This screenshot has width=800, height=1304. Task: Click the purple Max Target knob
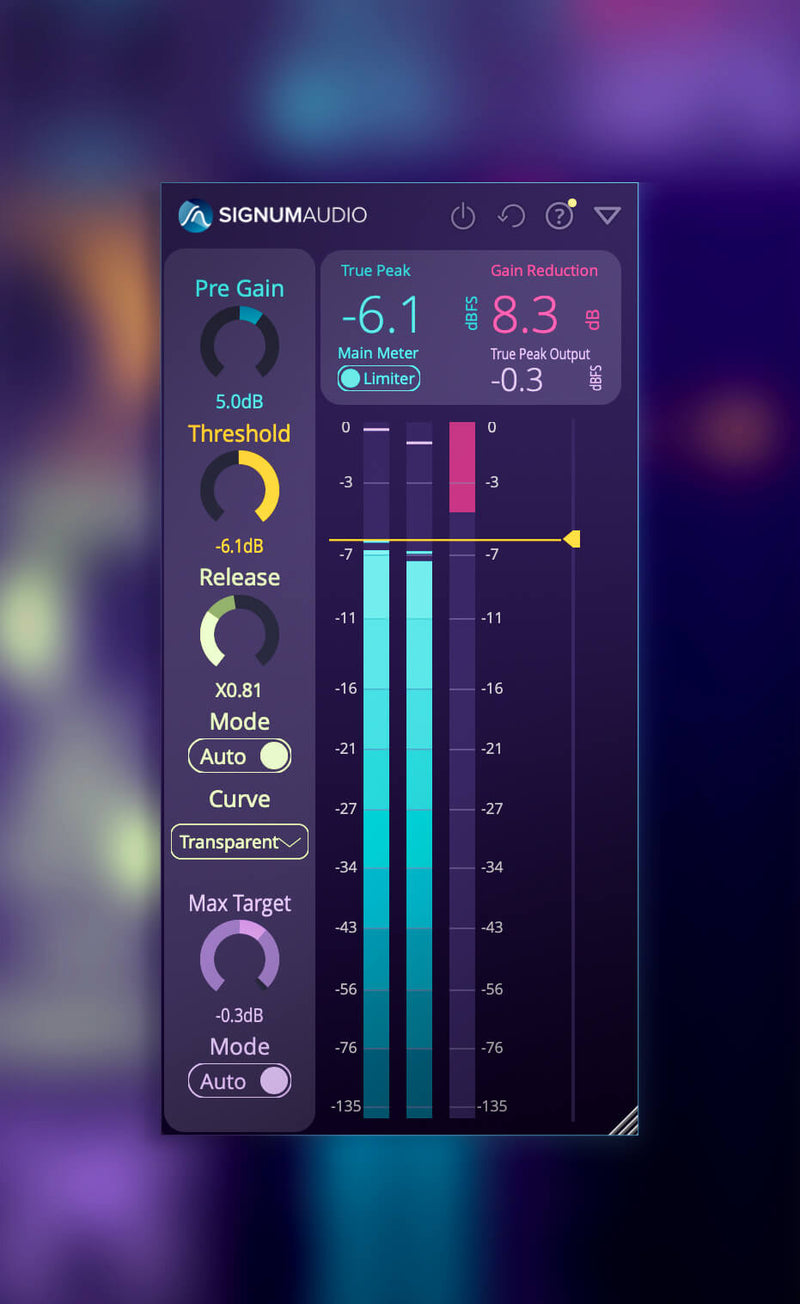coord(239,957)
